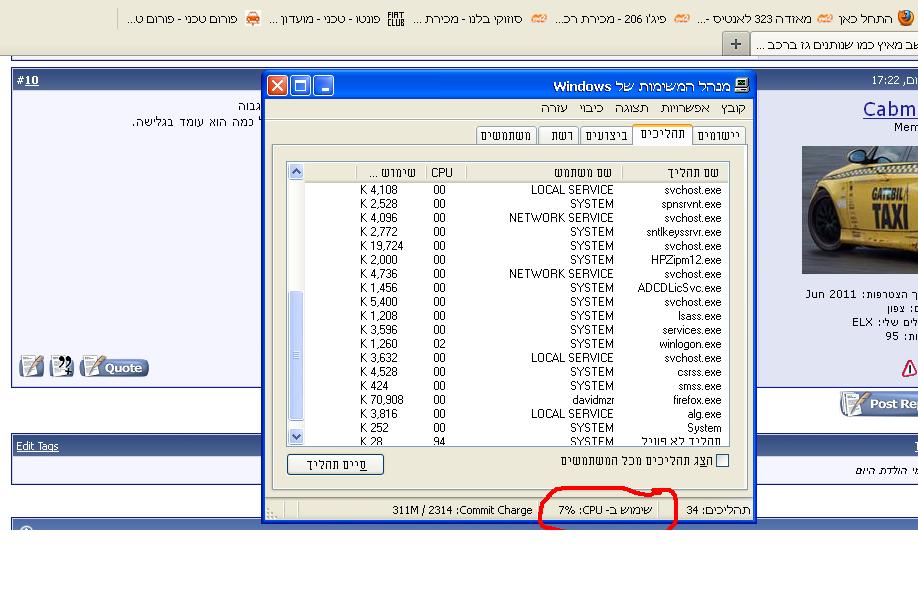Click the multi-quote icon with quotation marks
Viewport: 918px width, 615px height.
[62, 367]
